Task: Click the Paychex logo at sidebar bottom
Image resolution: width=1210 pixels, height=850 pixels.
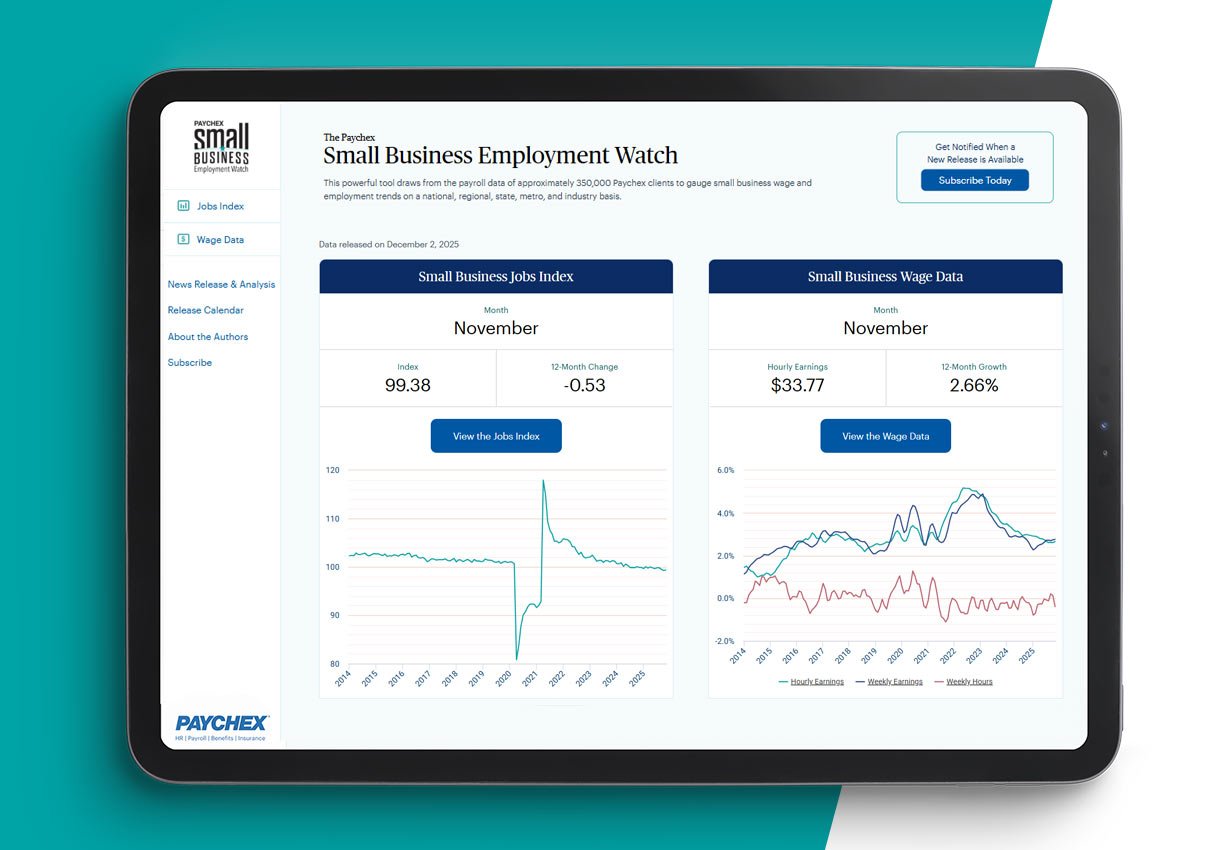Action: 220,723
